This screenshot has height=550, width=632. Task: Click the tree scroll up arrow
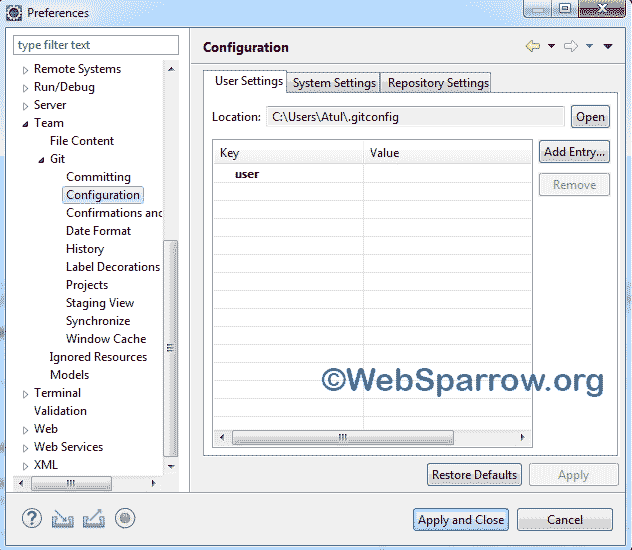tap(171, 69)
